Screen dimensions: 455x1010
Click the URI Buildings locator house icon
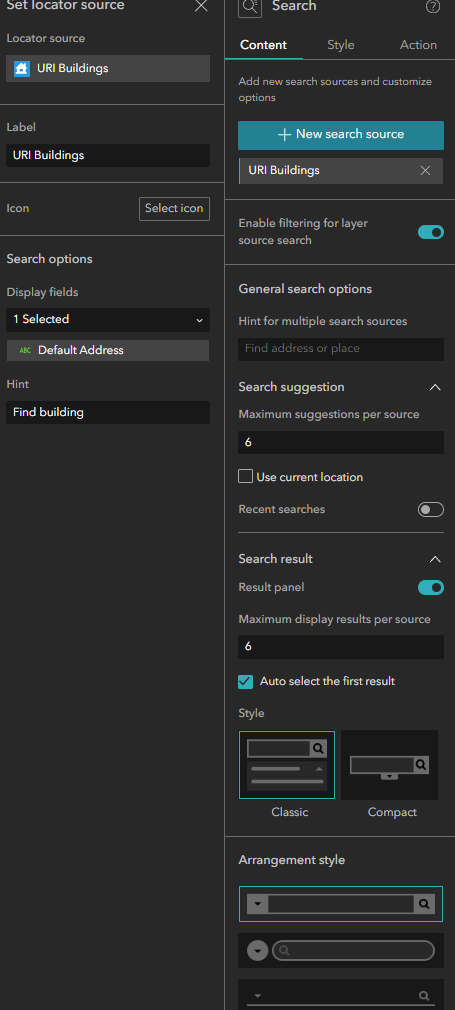point(22,68)
